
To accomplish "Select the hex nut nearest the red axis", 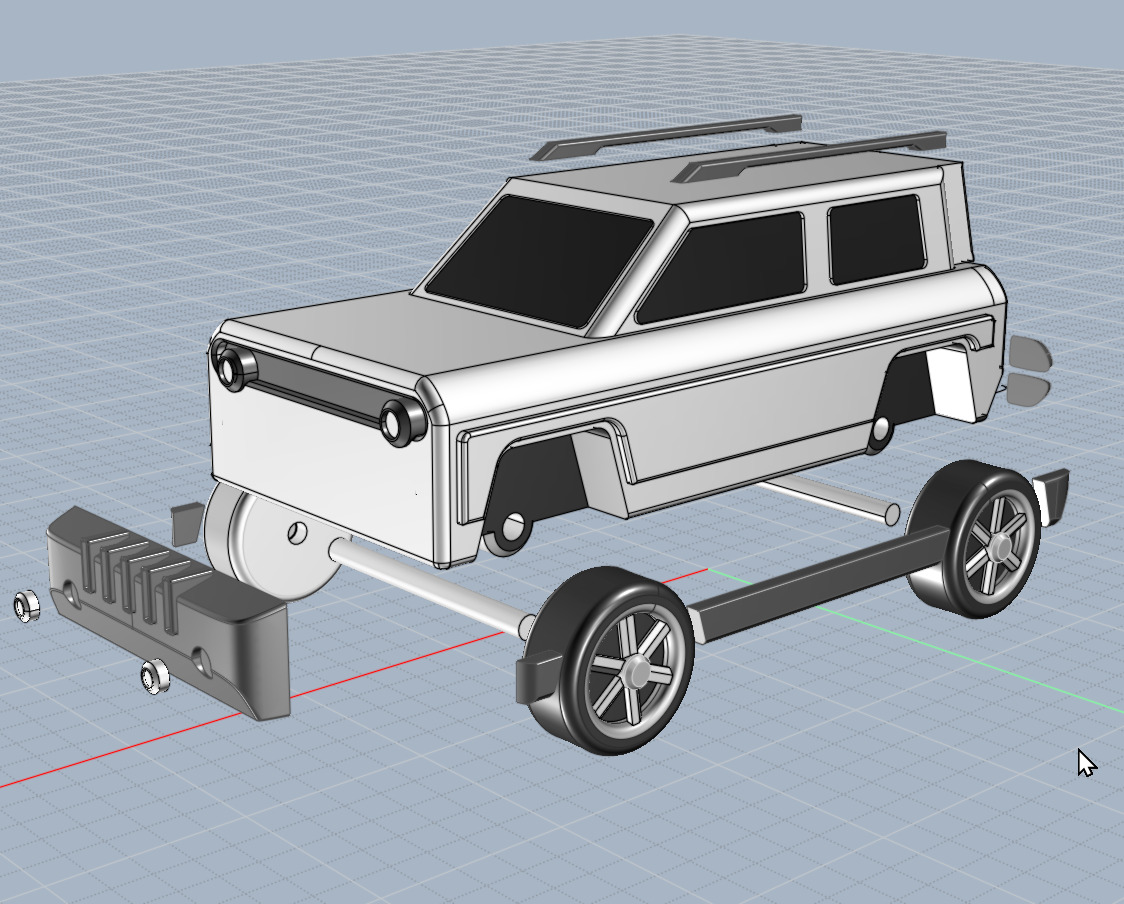I will click(x=154, y=676).
